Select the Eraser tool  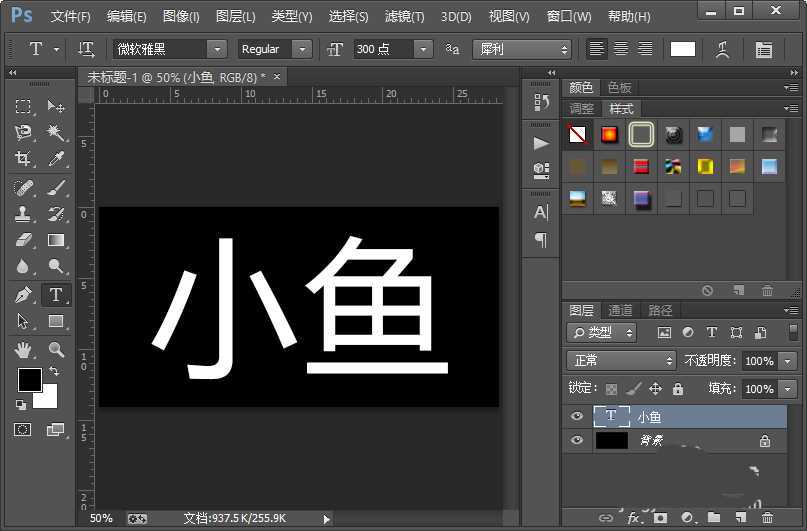pos(24,240)
